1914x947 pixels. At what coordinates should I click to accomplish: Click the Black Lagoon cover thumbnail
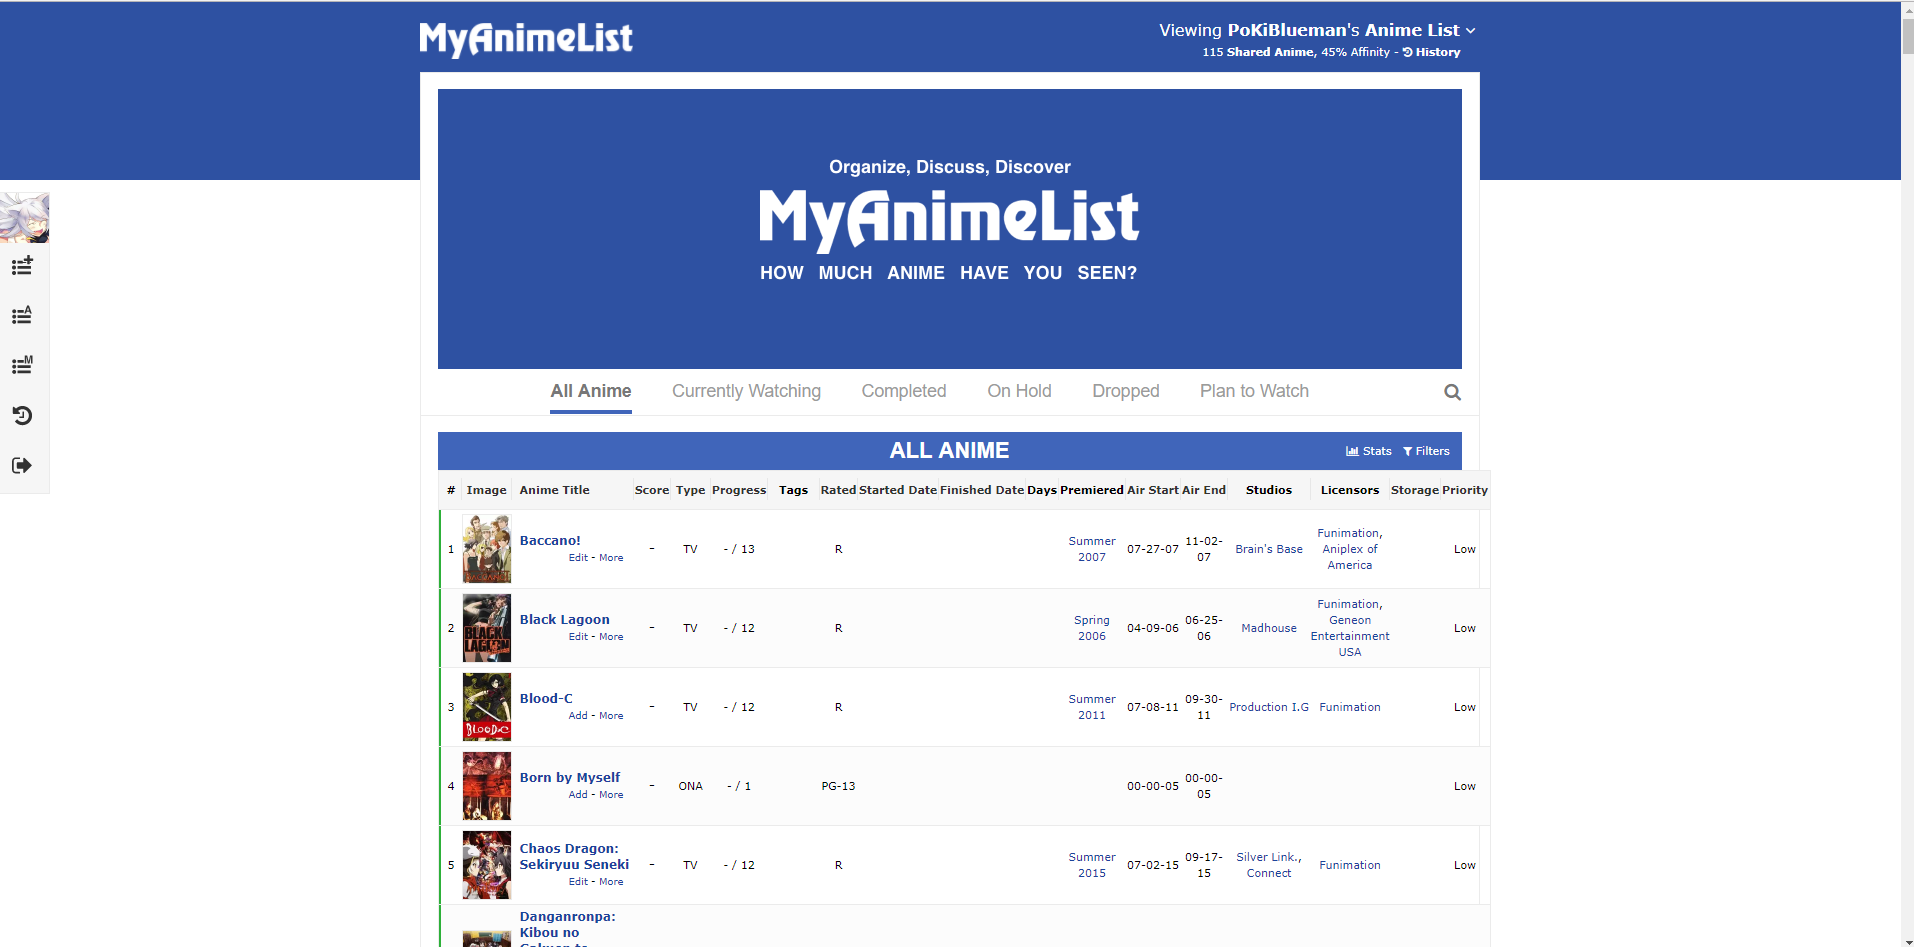coord(487,628)
